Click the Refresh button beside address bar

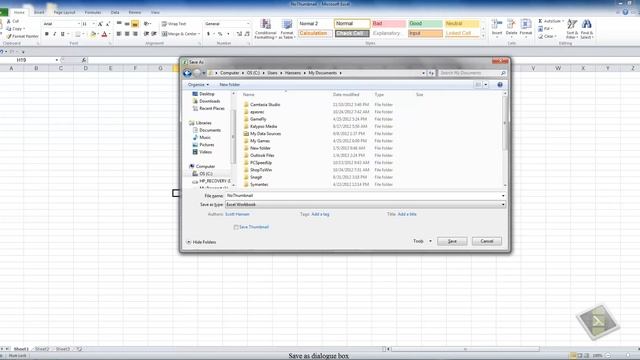[x=431, y=73]
